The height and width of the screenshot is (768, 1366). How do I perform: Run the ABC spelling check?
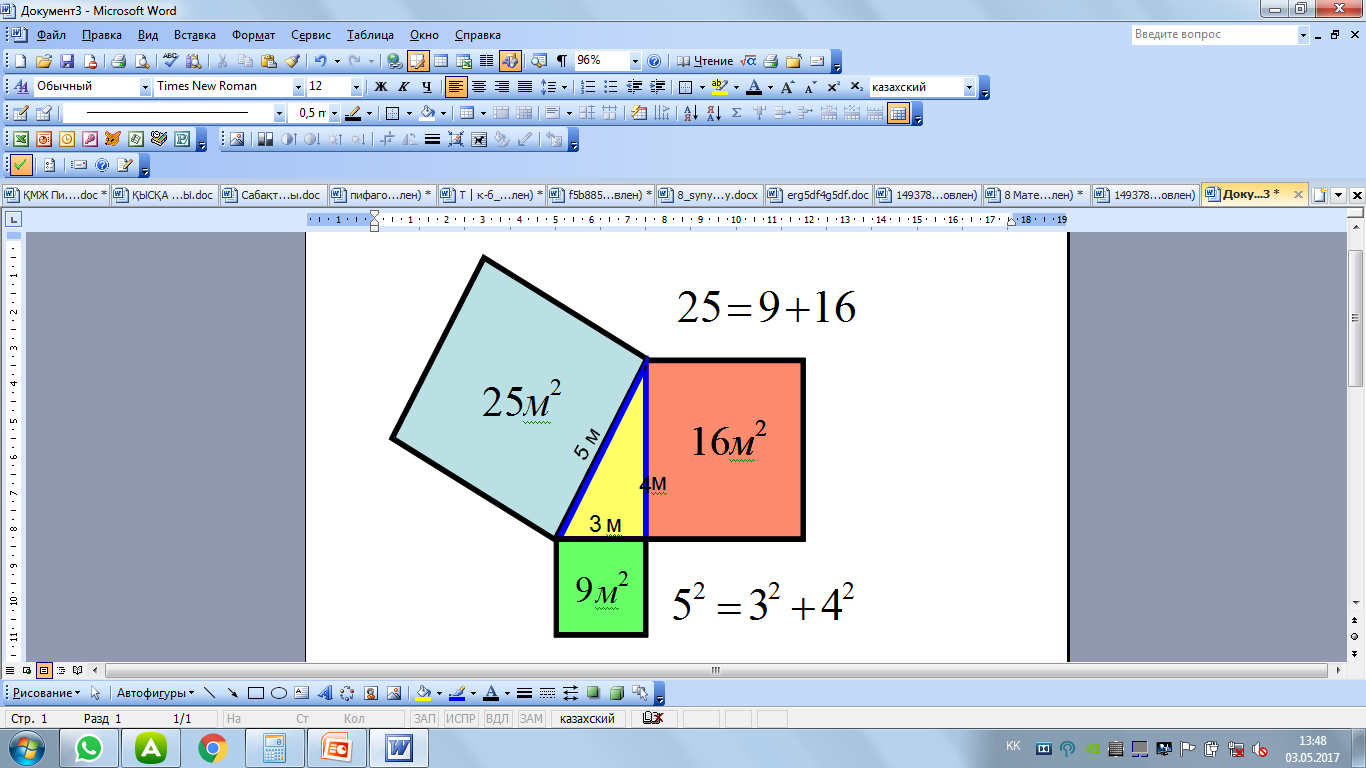click(x=170, y=61)
